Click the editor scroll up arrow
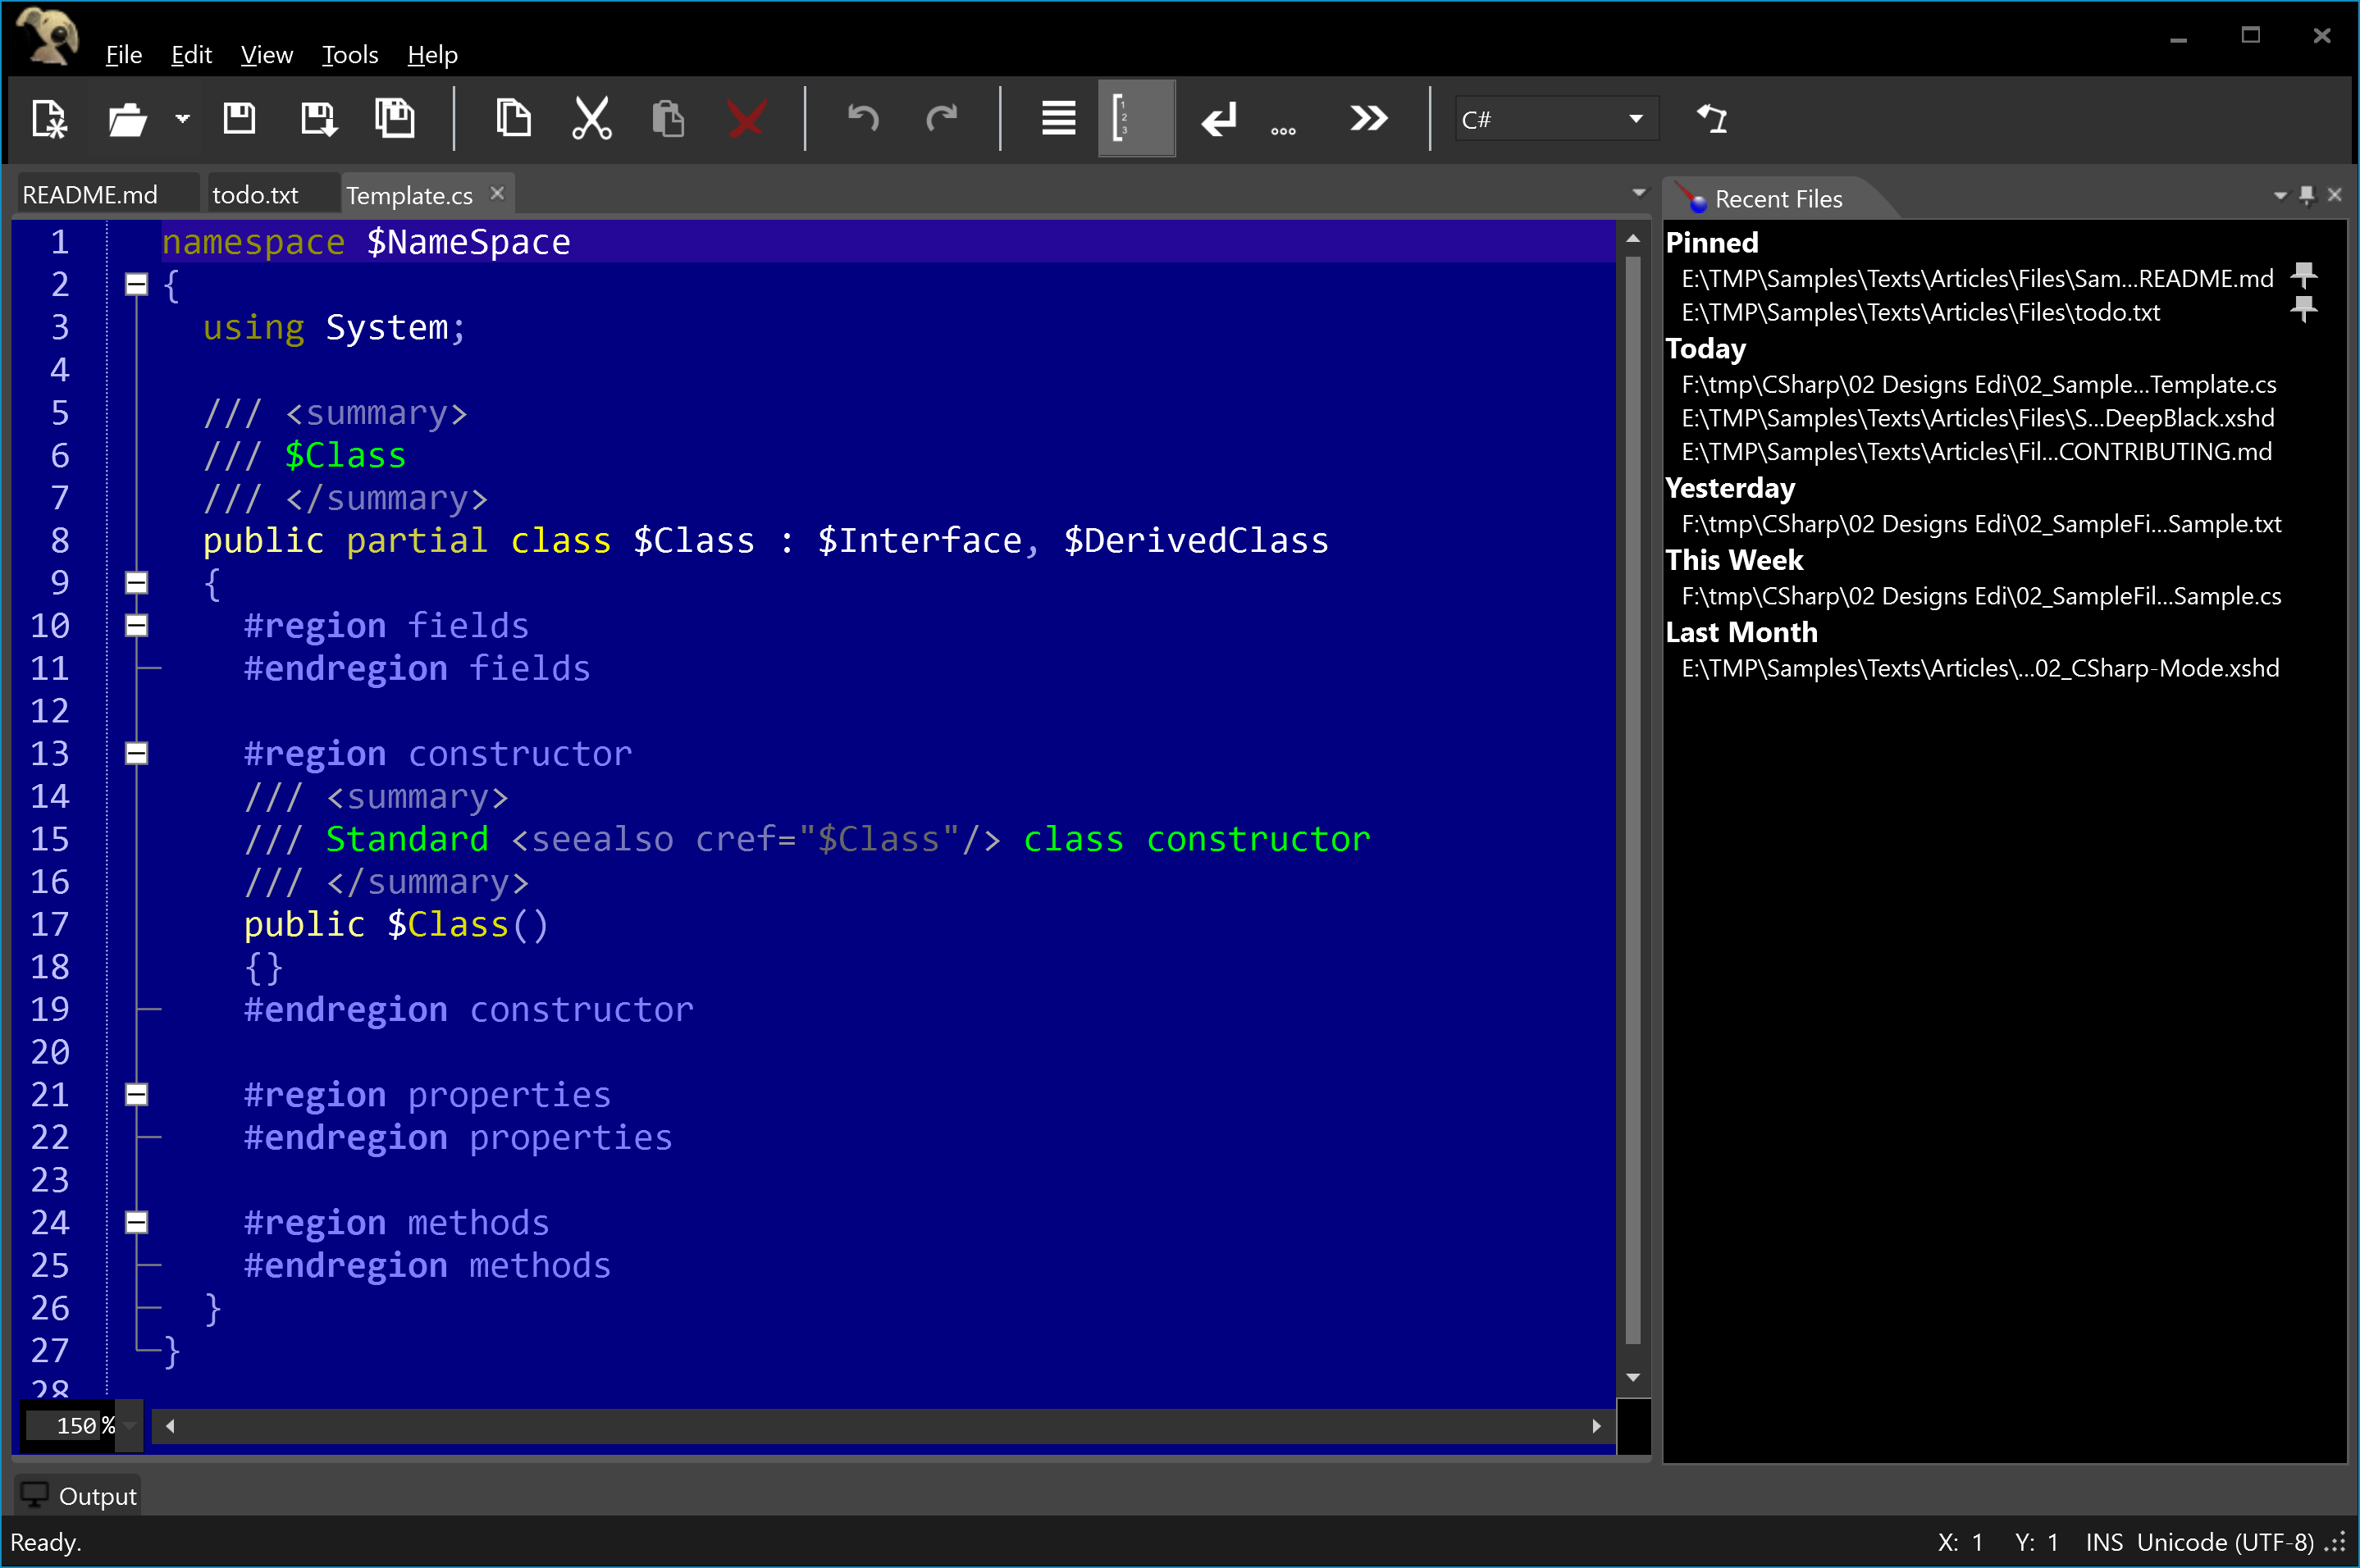2360x1568 pixels. 1633,239
